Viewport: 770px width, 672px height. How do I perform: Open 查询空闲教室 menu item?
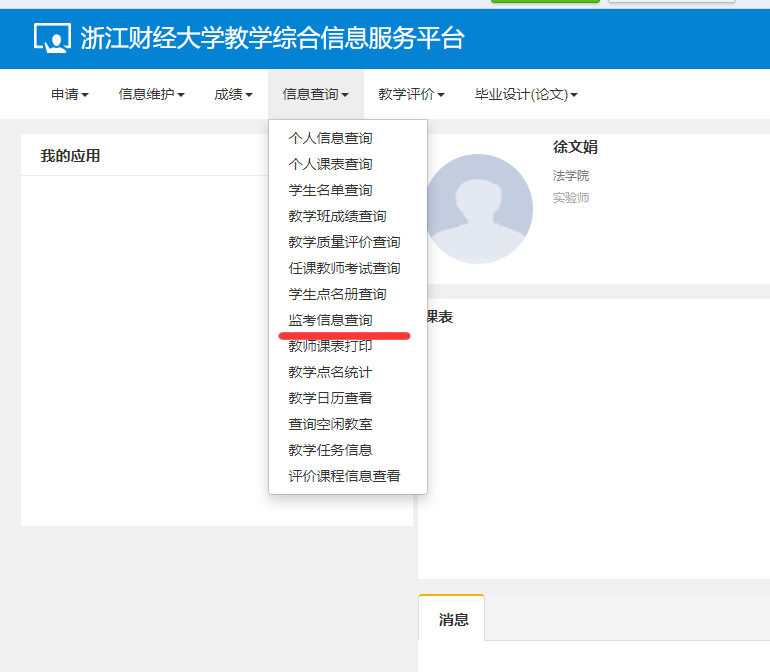pyautogui.click(x=330, y=424)
